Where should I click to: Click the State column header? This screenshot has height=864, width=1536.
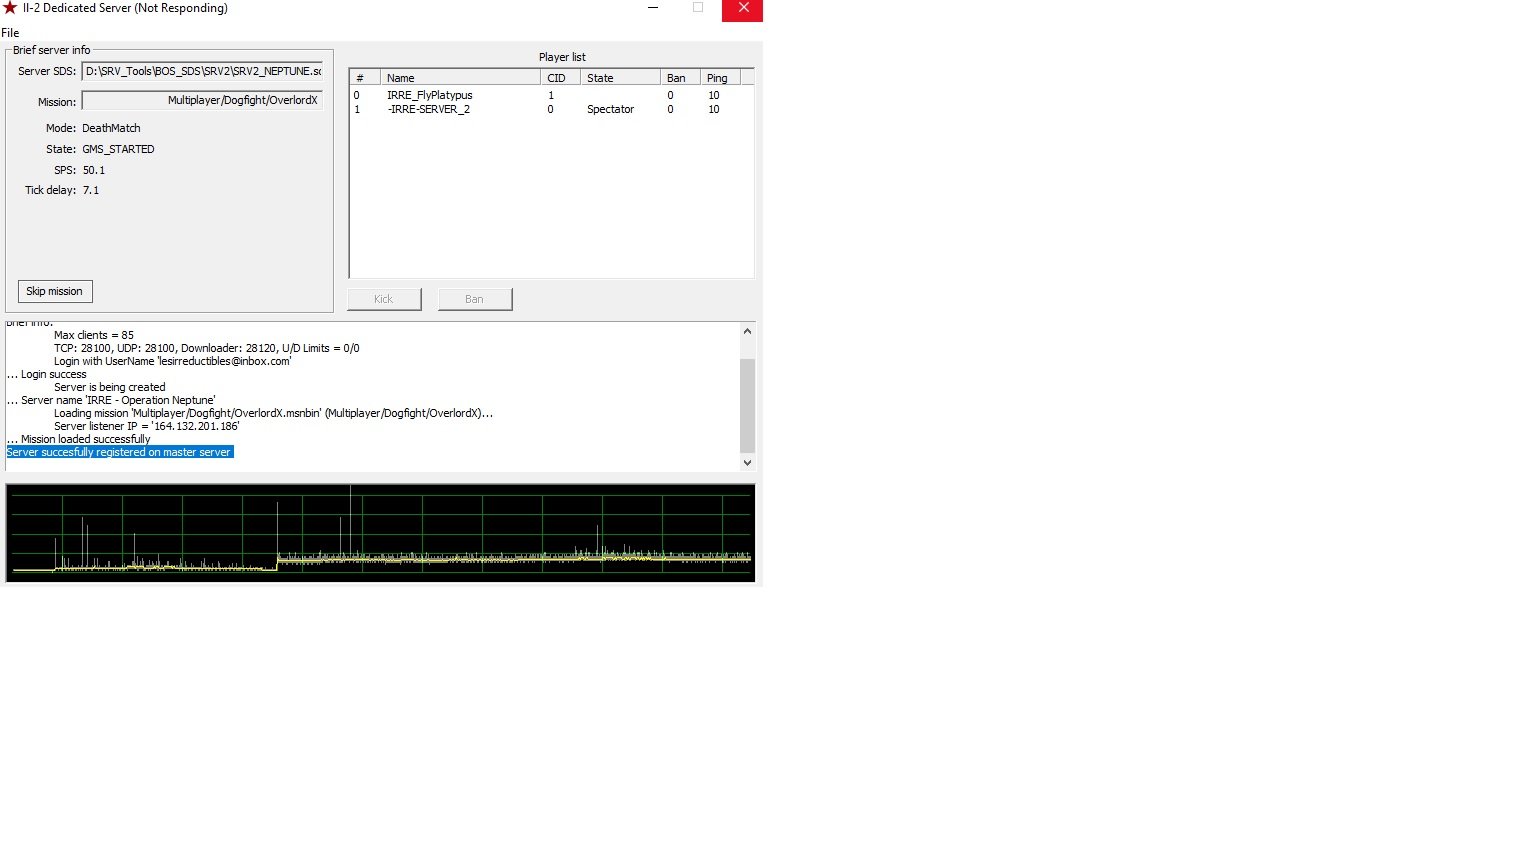pos(620,77)
